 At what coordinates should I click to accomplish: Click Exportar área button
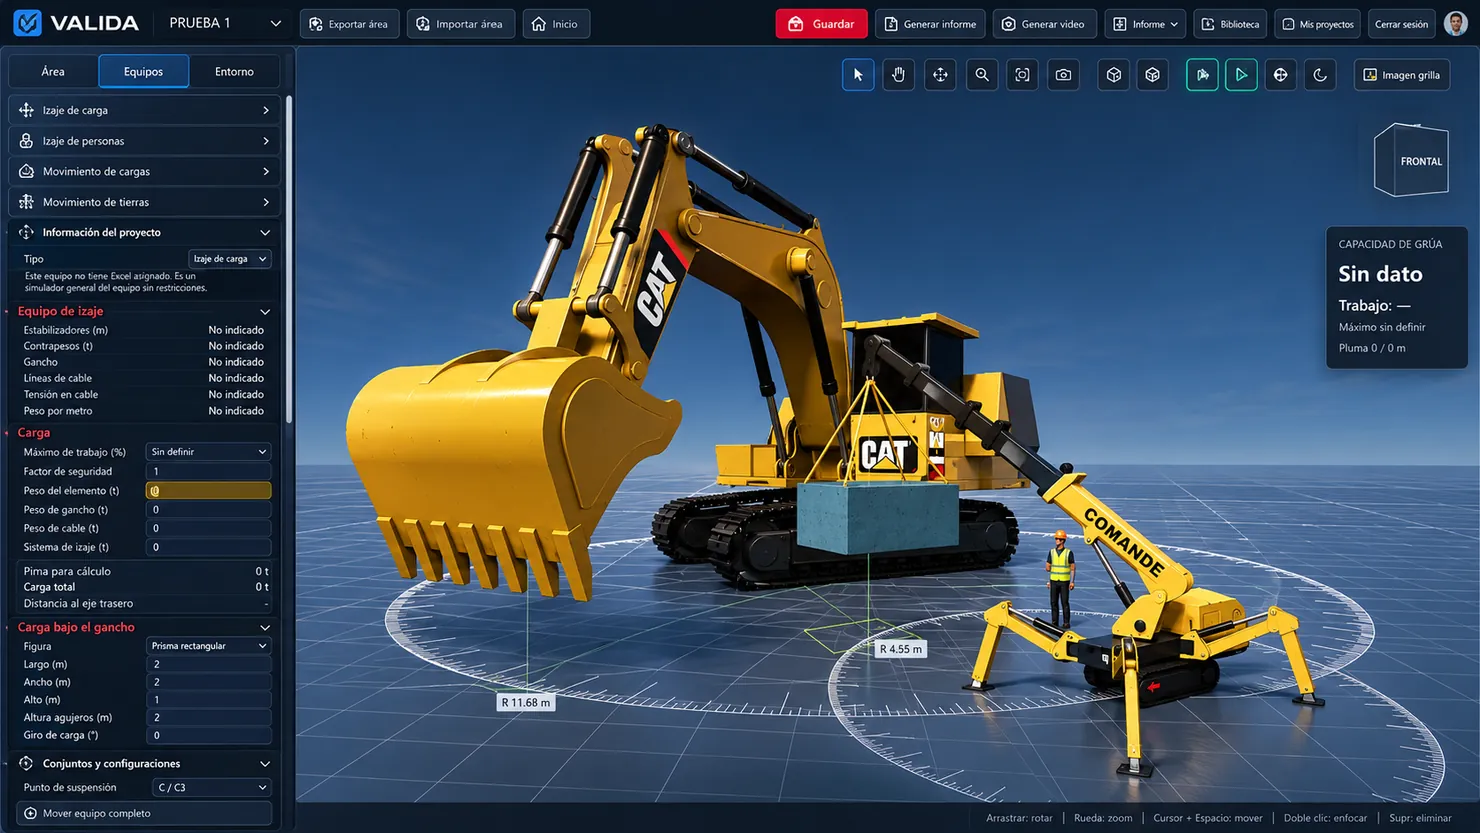[x=349, y=24]
